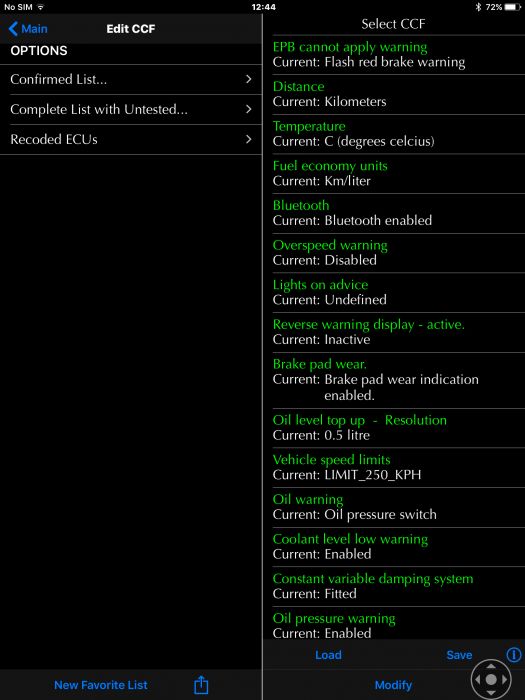Select Vehicle speed limits setting
Screen dimensions: 525x700
click(x=399, y=467)
